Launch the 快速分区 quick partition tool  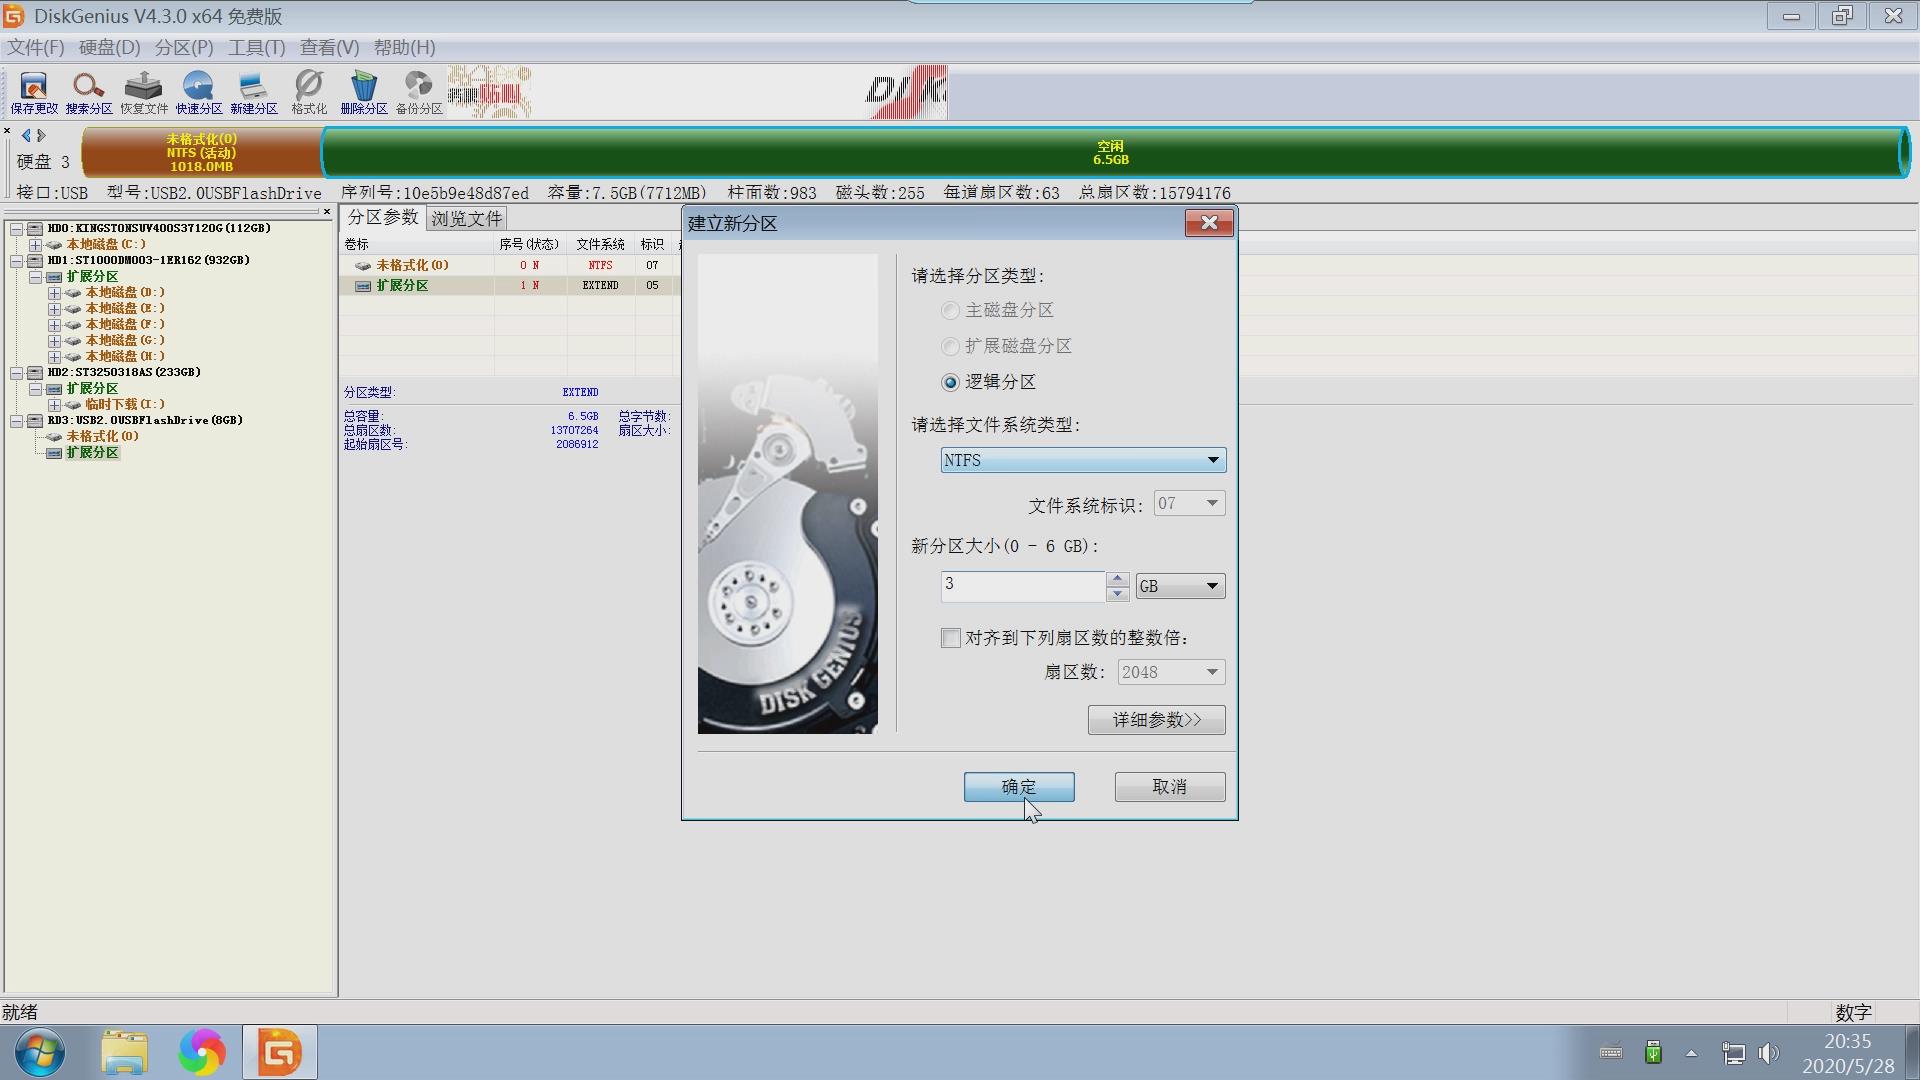click(199, 92)
